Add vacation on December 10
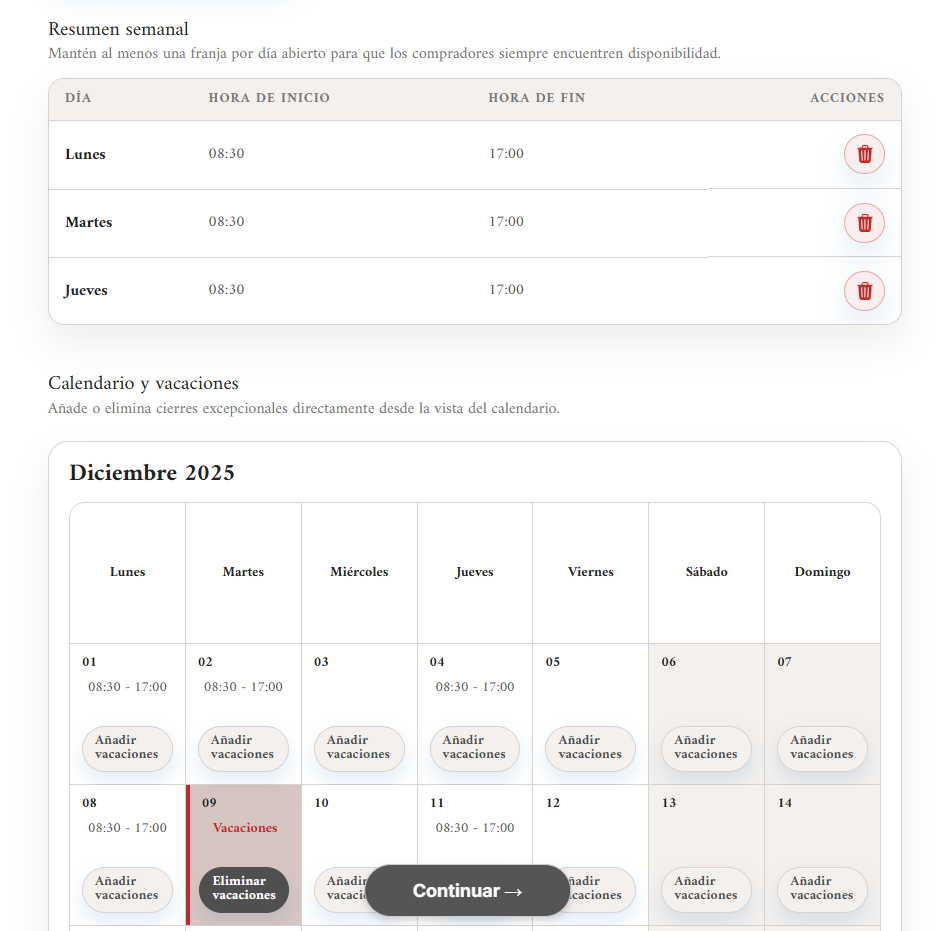The width and height of the screenshot is (938, 931). (341, 889)
